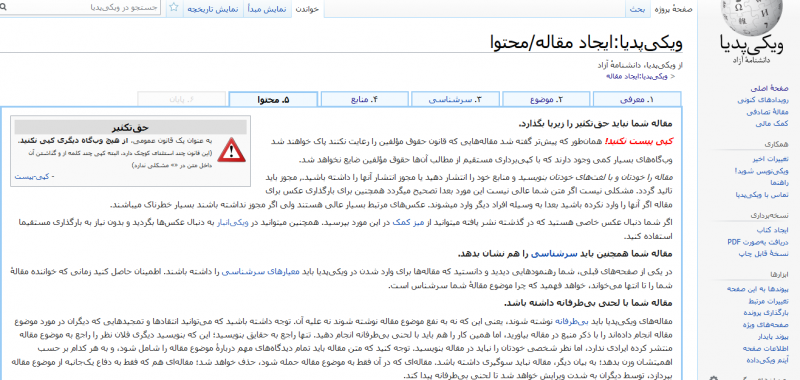Open تغییرات مرتبط in the sidebar
The width and height of the screenshot is (800, 380).
767,301
